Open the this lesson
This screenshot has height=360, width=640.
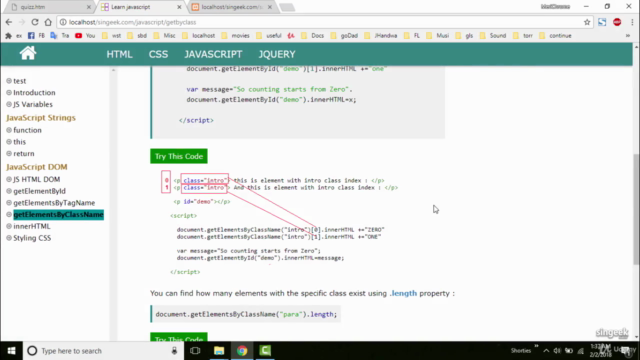[19, 142]
